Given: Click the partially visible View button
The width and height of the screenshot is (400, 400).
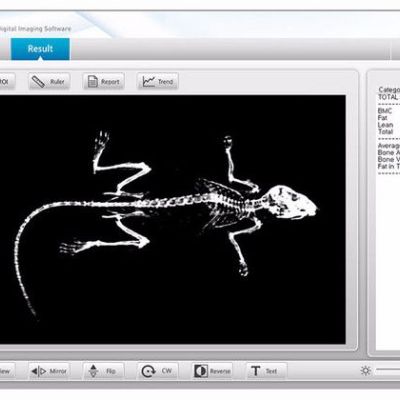Looking at the screenshot, I should point(7,371).
